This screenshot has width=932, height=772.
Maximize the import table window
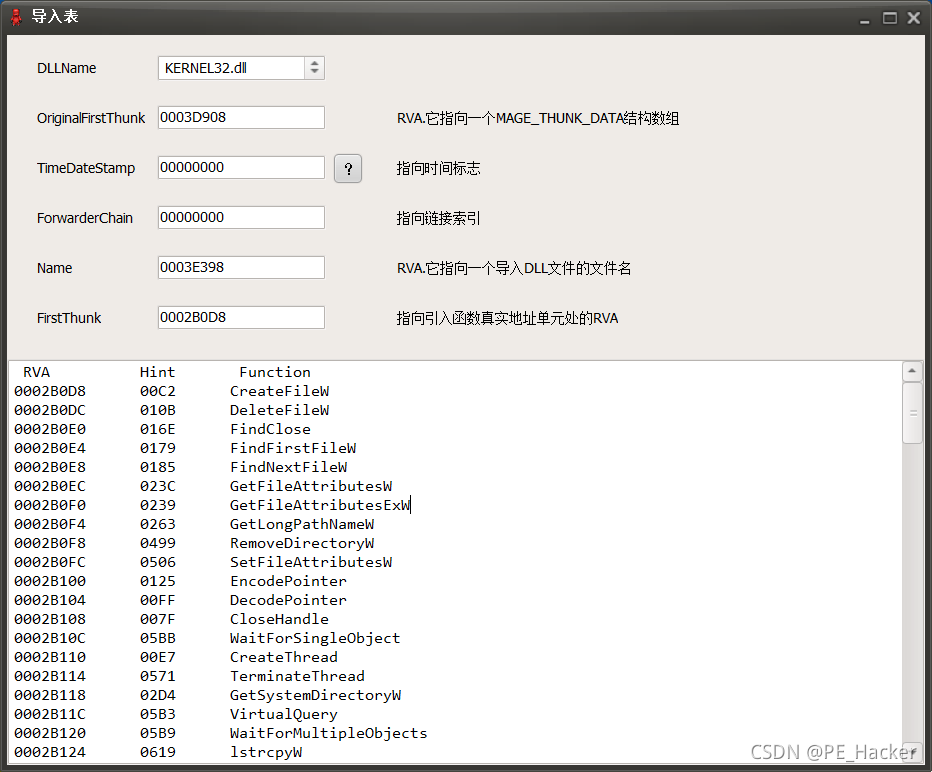[x=890, y=18]
